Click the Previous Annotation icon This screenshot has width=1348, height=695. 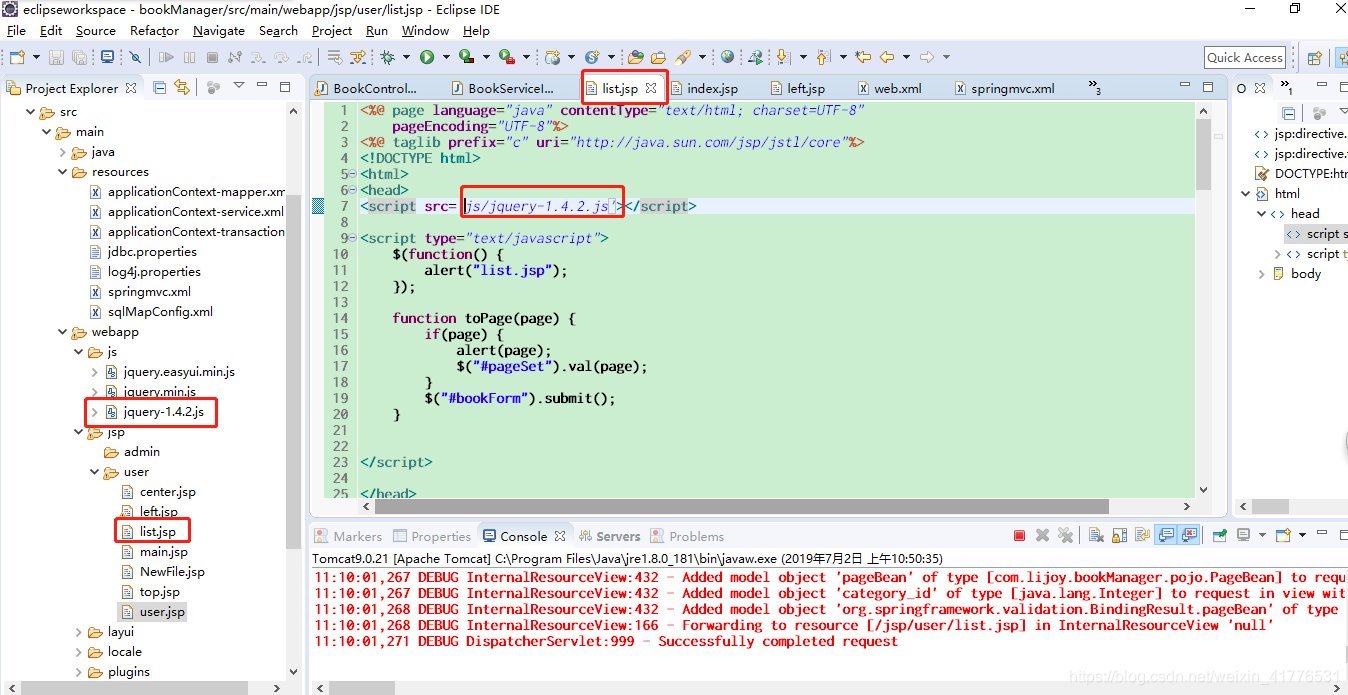(x=822, y=57)
